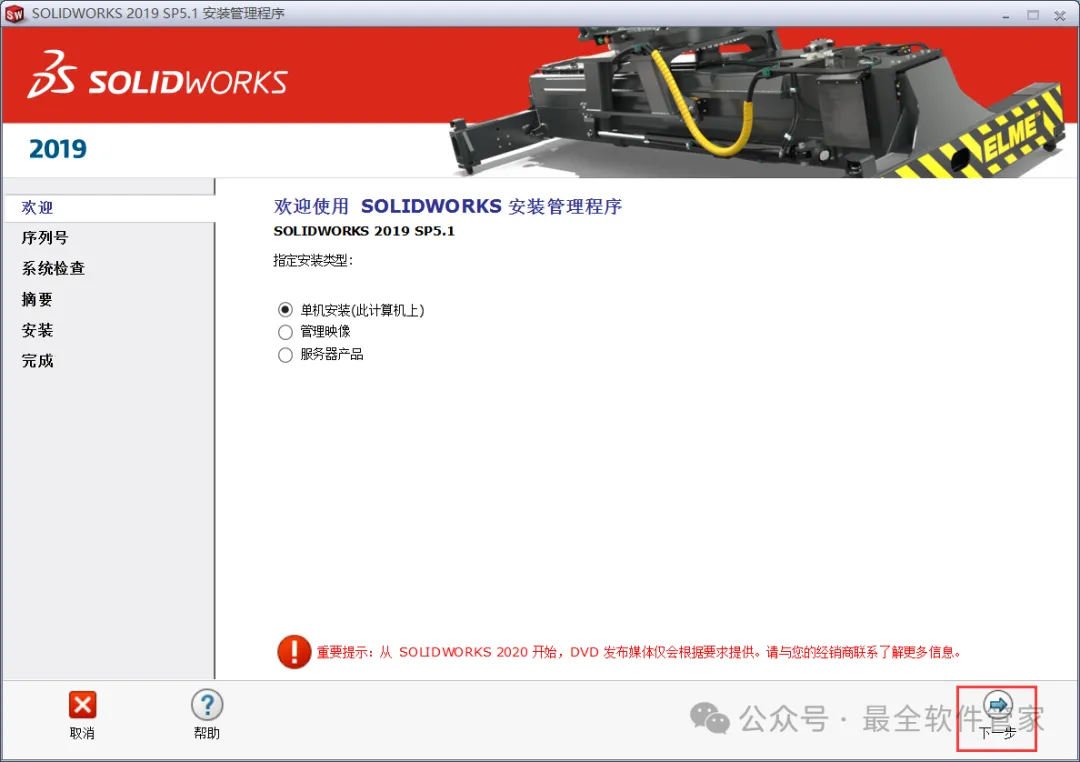Viewport: 1080px width, 762px height.
Task: Click the SOLIDWORKS 2019 SP5.1 version text
Action: tap(364, 231)
